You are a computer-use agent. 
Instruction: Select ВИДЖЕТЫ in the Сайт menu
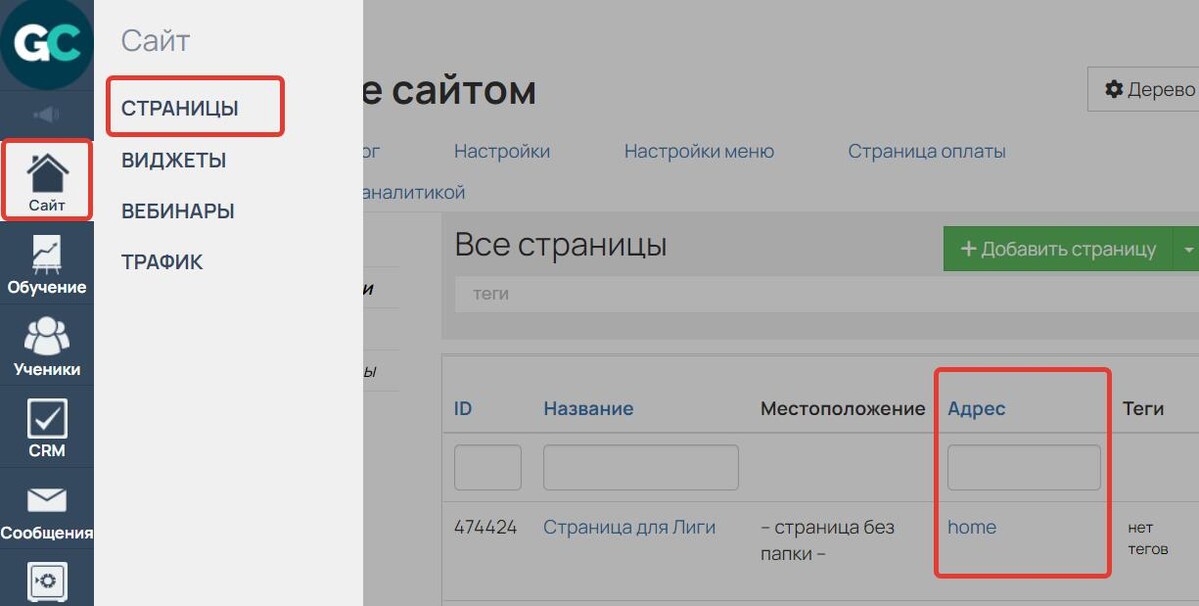coord(174,160)
